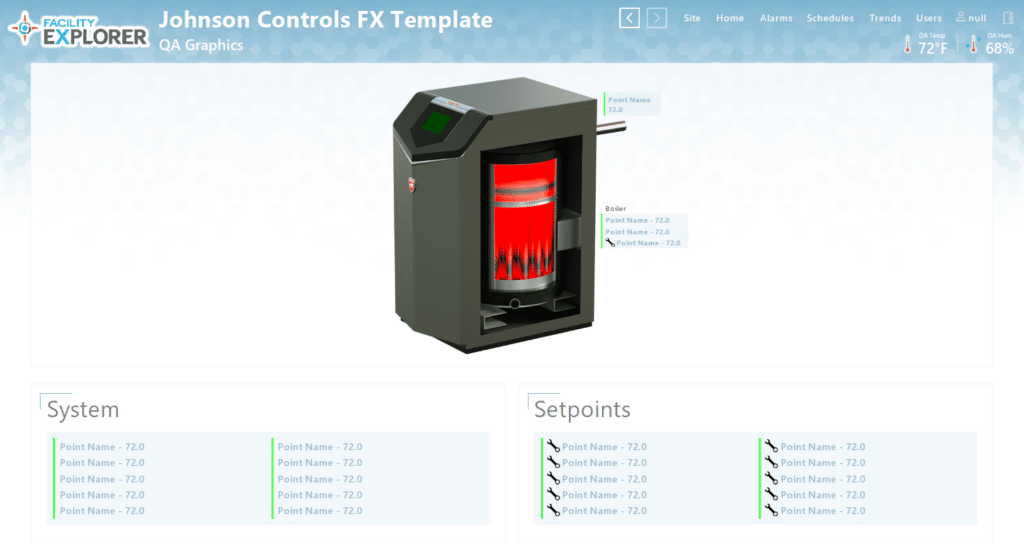Click the green display screen on boiler
Viewport: 1024px width, 556px height.
click(x=436, y=122)
